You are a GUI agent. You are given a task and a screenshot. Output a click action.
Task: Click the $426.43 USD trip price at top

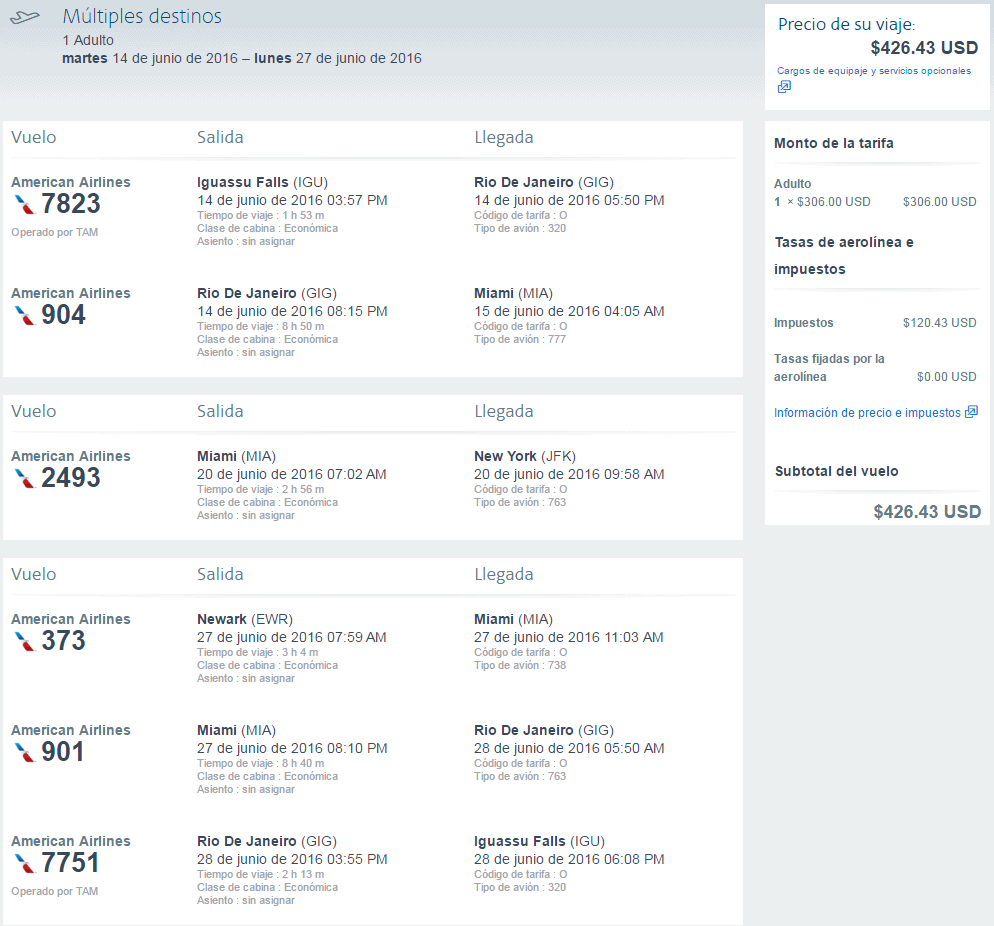[924, 48]
